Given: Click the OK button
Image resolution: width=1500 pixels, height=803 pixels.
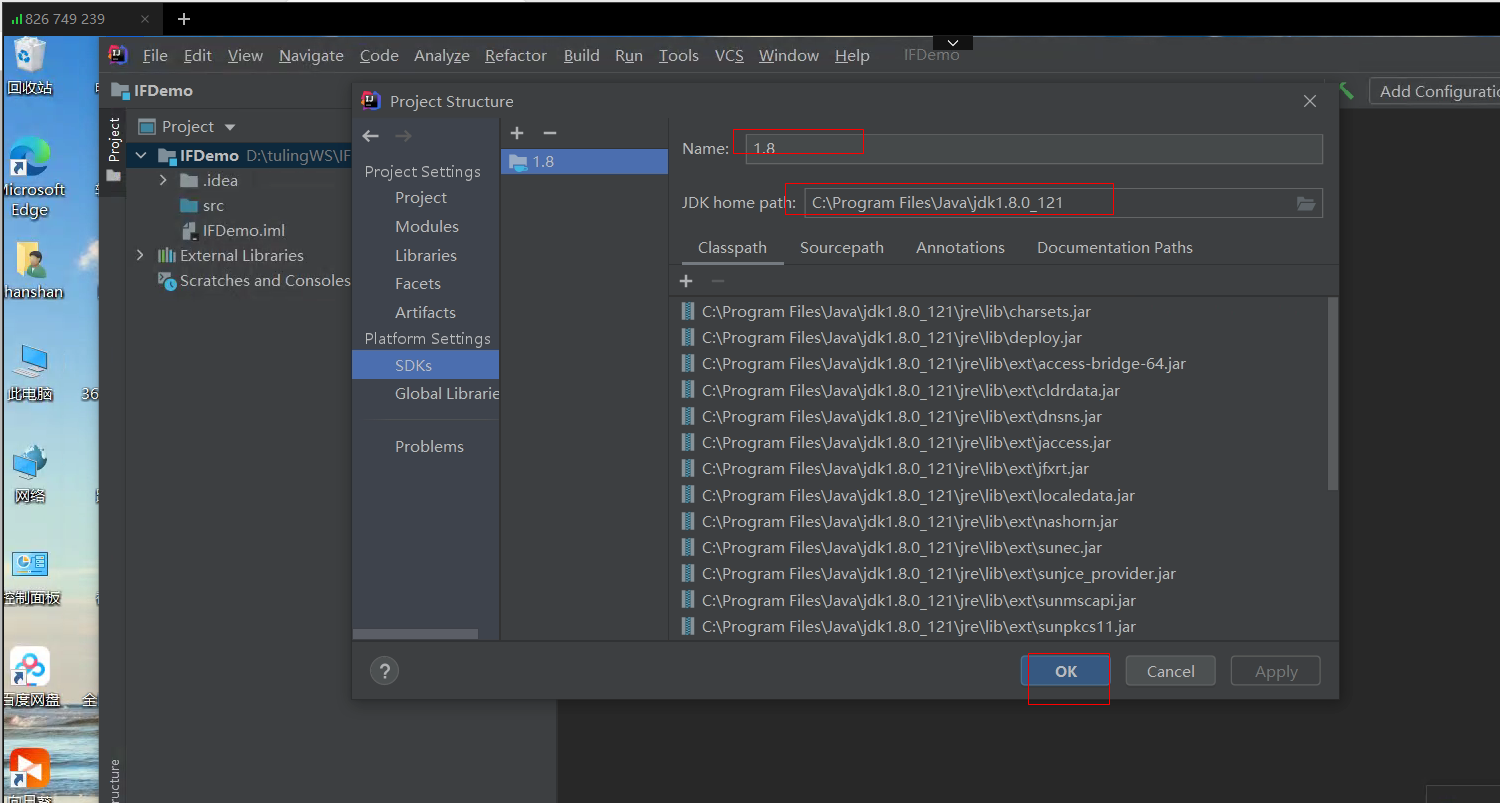Looking at the screenshot, I should pyautogui.click(x=1066, y=671).
